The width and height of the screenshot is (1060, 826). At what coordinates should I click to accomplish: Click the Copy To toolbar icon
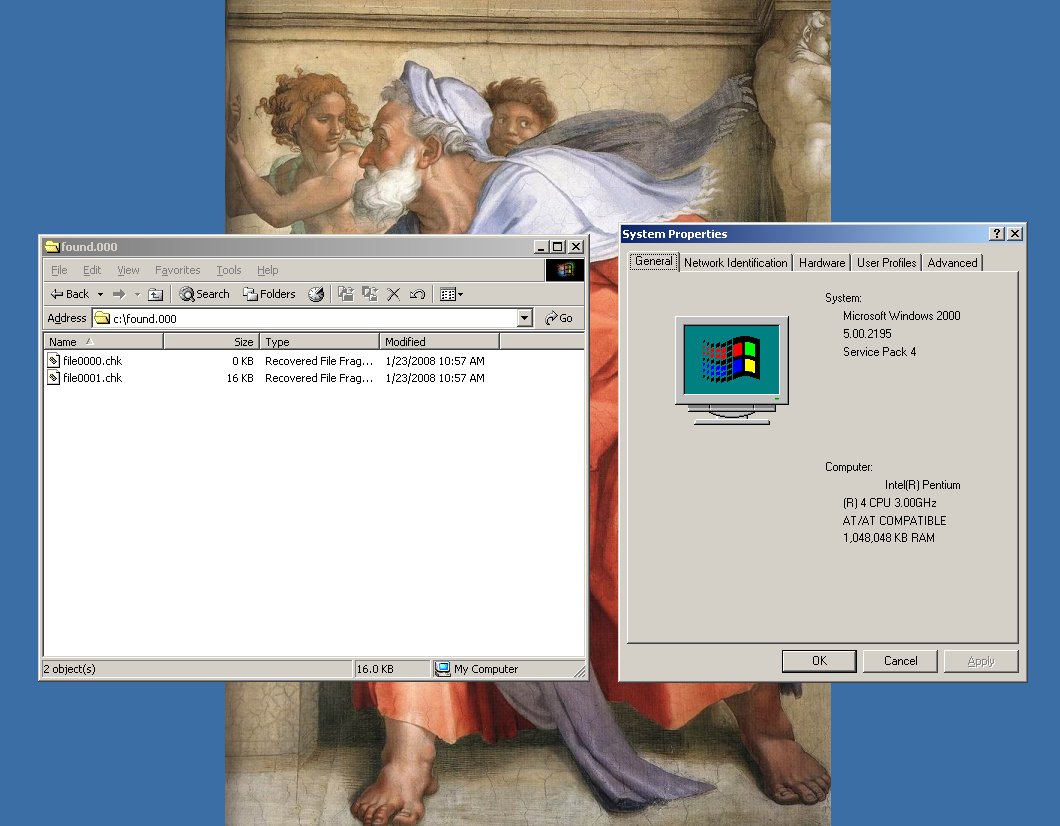point(370,294)
